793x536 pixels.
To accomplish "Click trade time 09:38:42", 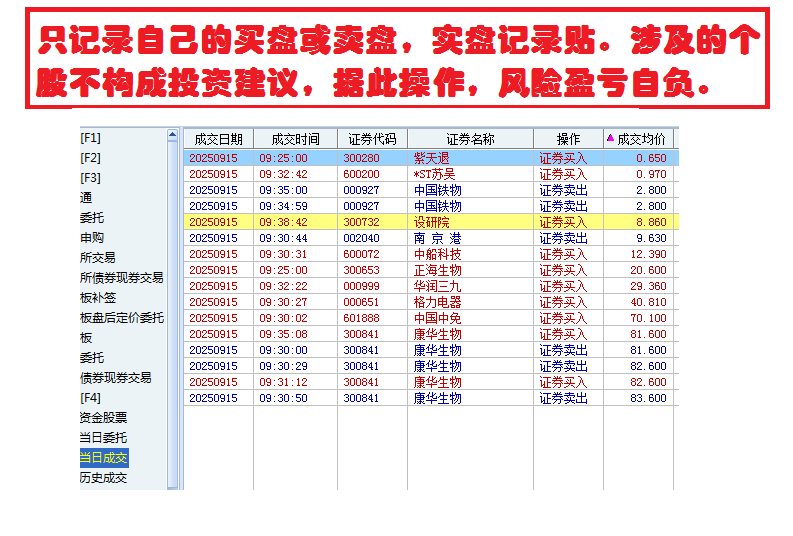I will 283,222.
